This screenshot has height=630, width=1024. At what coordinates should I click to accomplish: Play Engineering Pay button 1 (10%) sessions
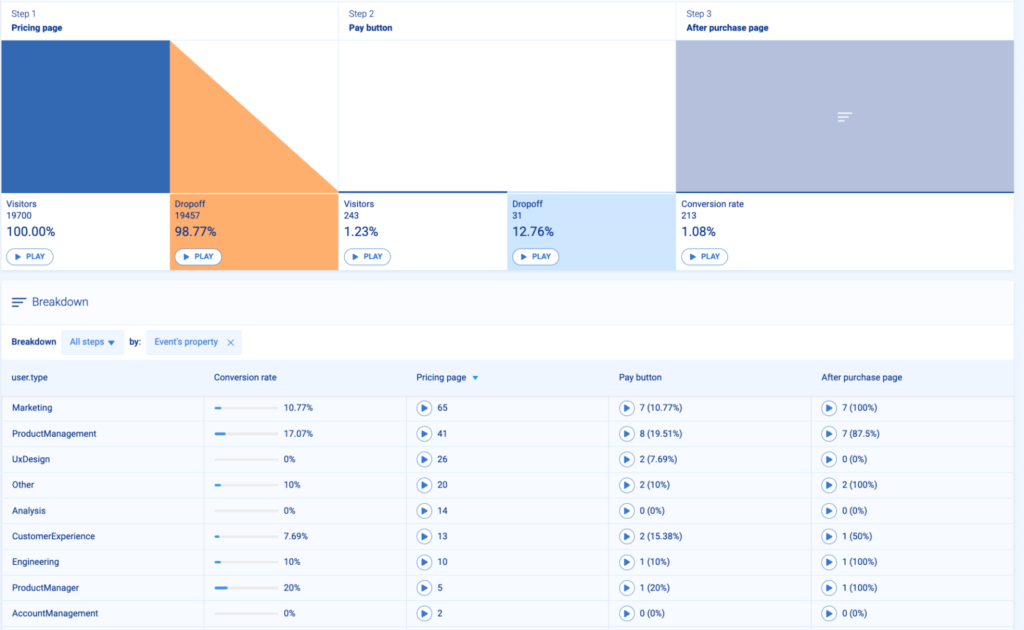coord(626,562)
